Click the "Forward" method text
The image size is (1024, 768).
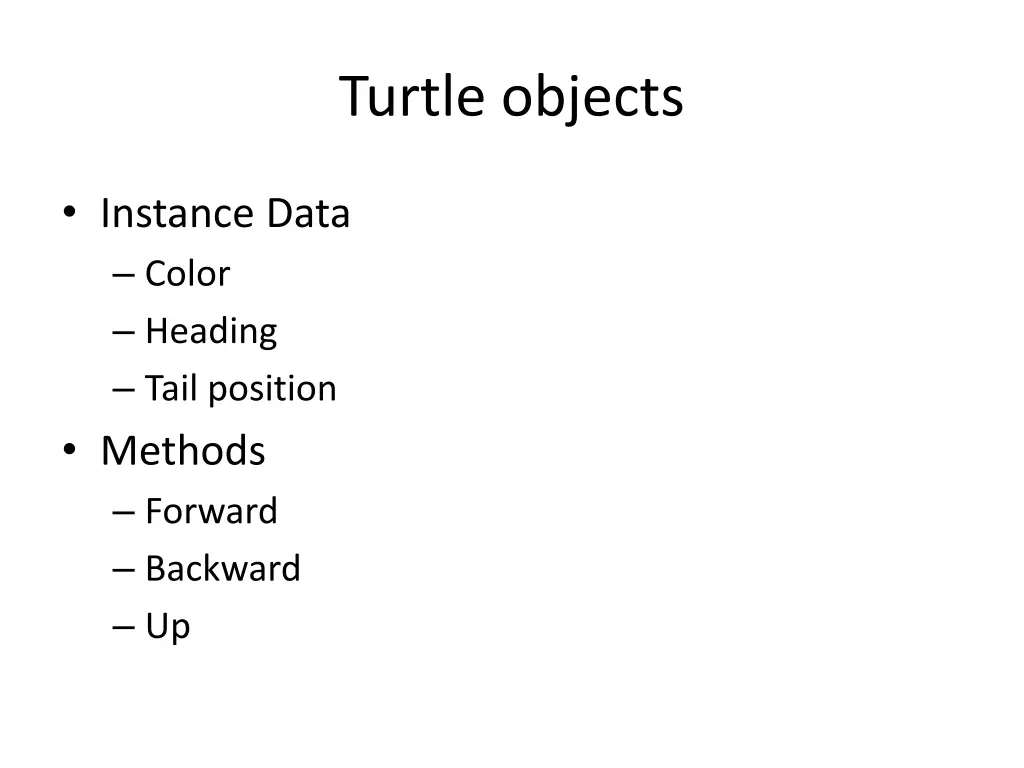211,511
